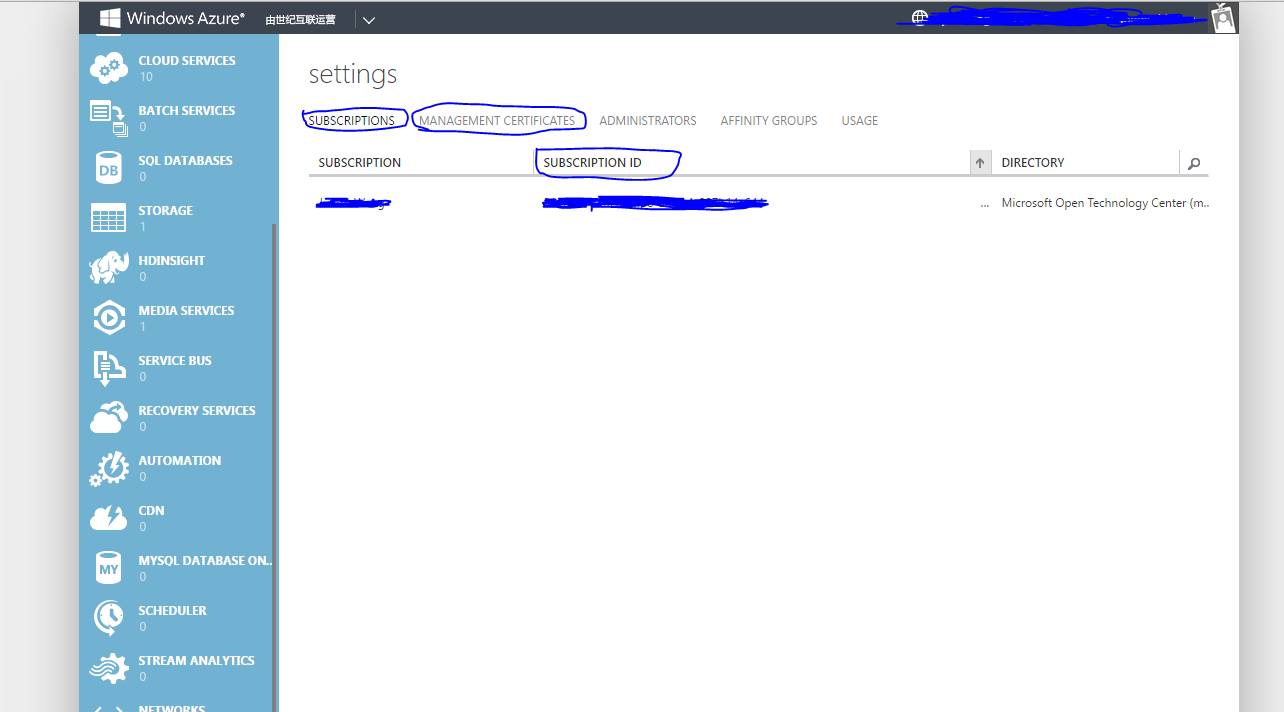Click the globe language icon
Screen dimensions: 1284x712
pyautogui.click(x=920, y=17)
